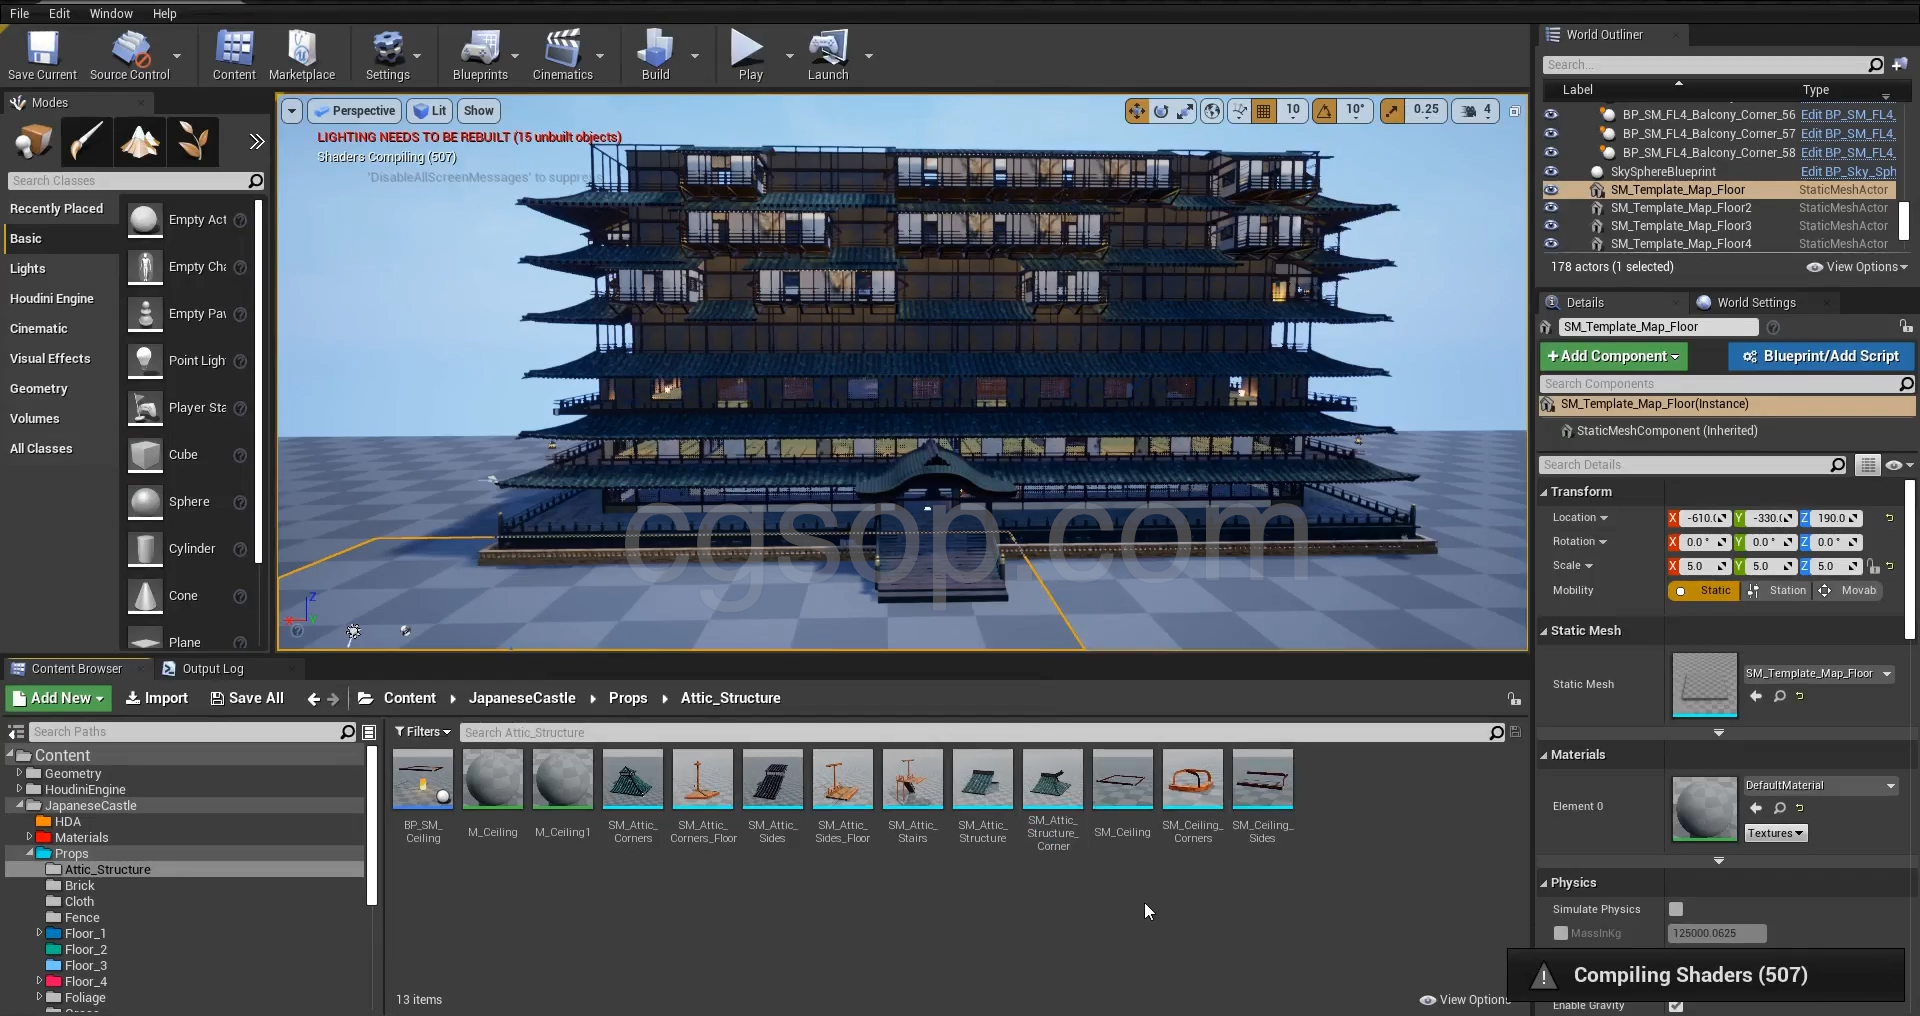1920x1016 pixels.
Task: Open the Cinematics toolbar icon
Action: click(563, 55)
